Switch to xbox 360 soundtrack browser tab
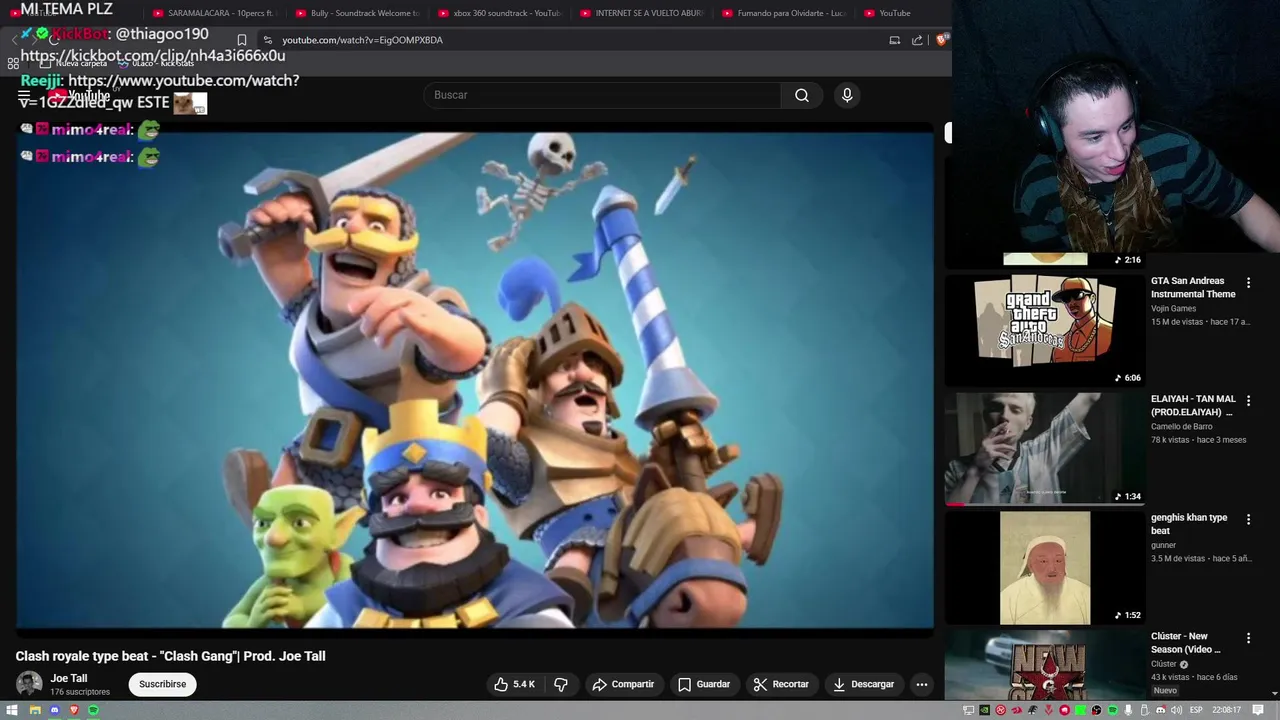1280x720 pixels. (499, 13)
